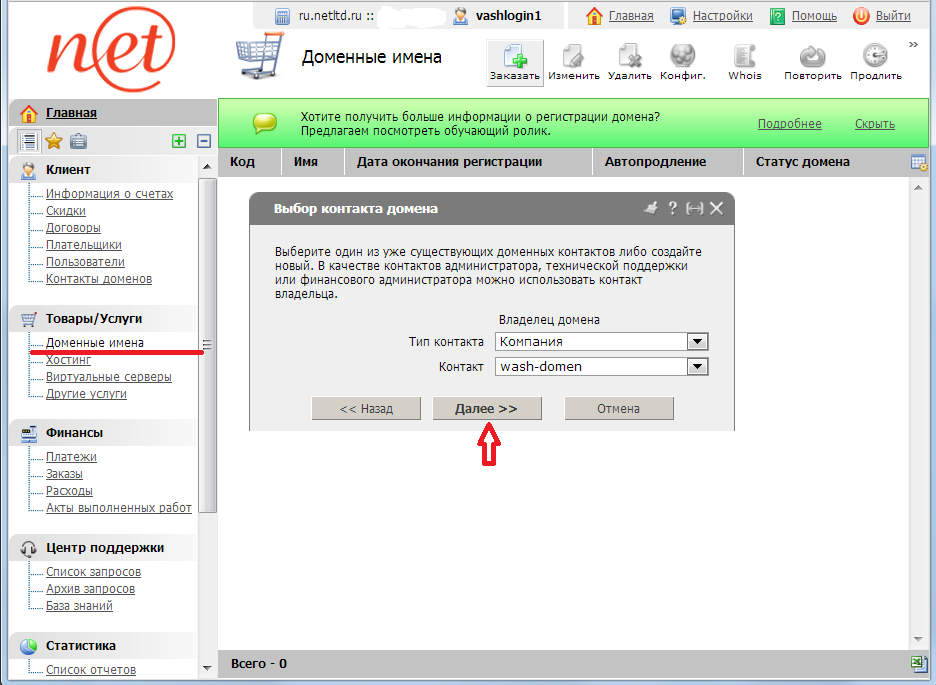Open the Контакт dropdown arrow
This screenshot has height=685, width=936.
pos(697,367)
